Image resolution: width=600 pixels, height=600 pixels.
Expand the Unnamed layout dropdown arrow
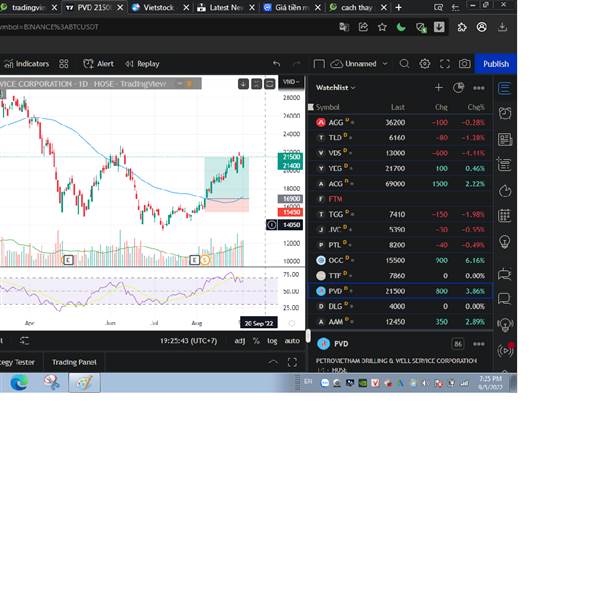click(x=385, y=64)
